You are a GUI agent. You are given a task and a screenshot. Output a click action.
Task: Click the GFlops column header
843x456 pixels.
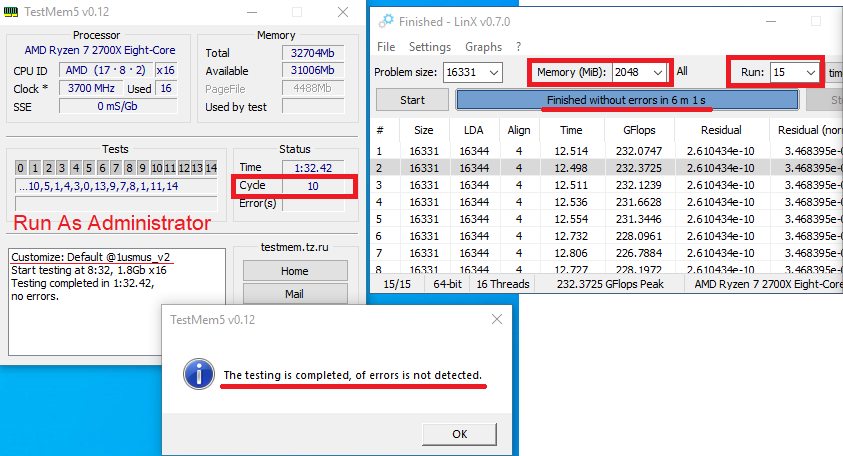(x=639, y=130)
